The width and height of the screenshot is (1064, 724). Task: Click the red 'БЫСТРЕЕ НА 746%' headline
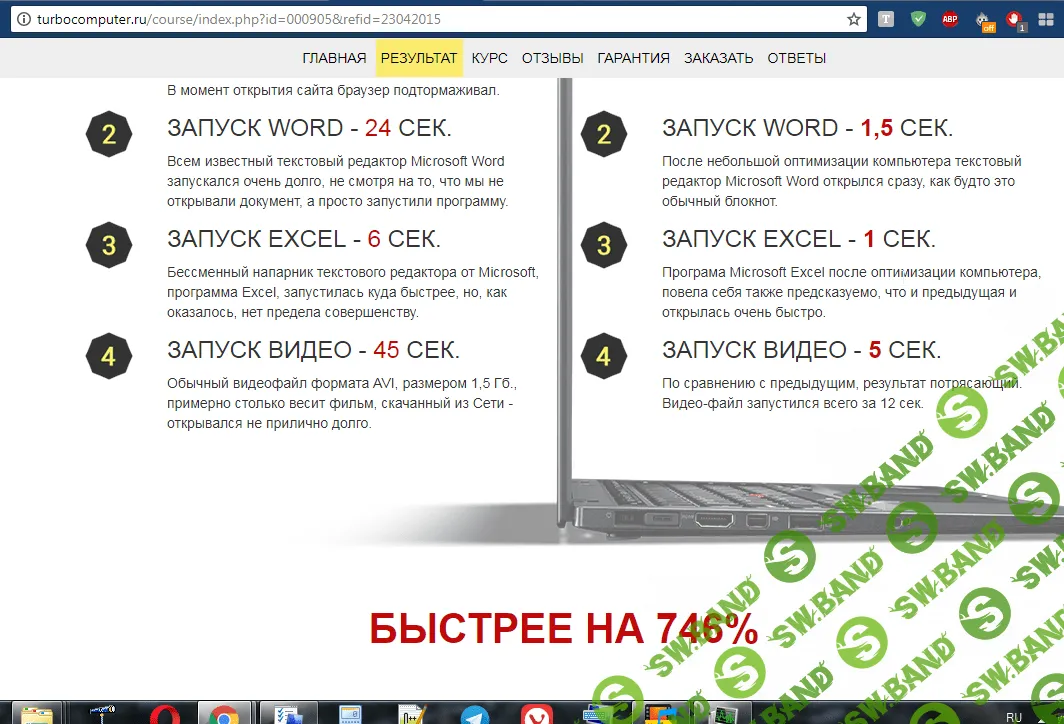564,628
